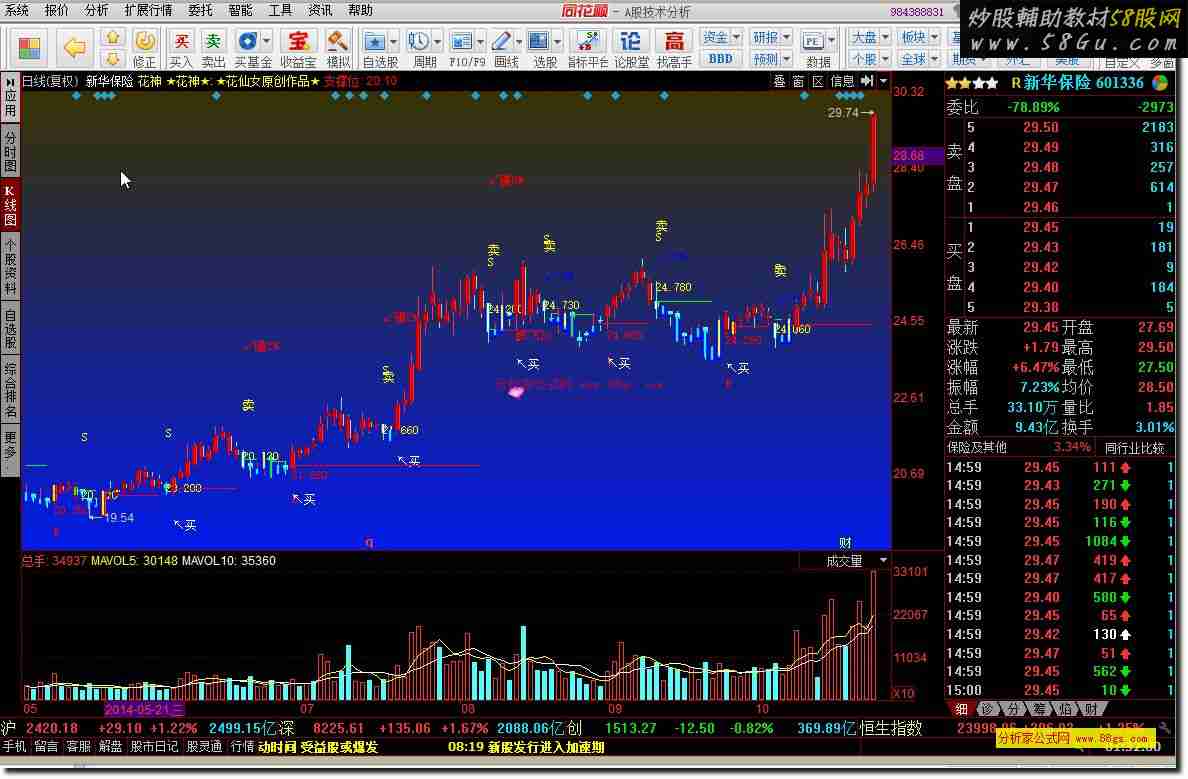Viewport: 1188px width, 779px height.
Task: Click the 周期 period clock icon
Action: pyautogui.click(x=418, y=42)
